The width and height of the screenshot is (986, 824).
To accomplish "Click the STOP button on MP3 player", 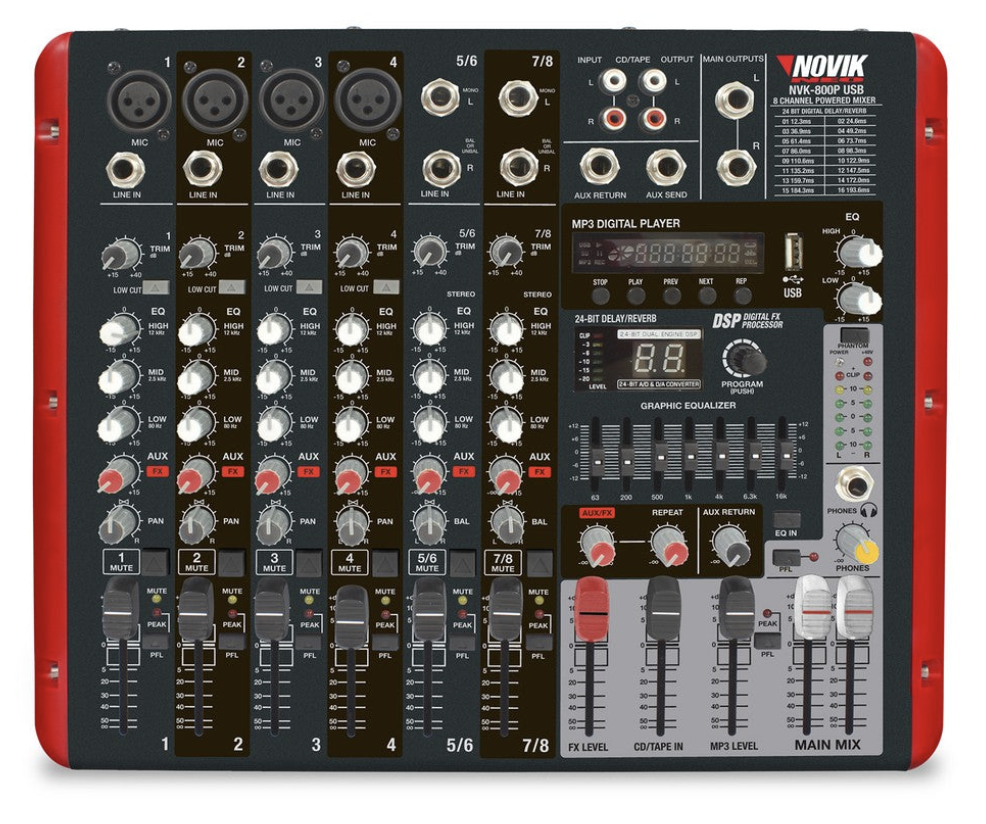I will pyautogui.click(x=601, y=295).
